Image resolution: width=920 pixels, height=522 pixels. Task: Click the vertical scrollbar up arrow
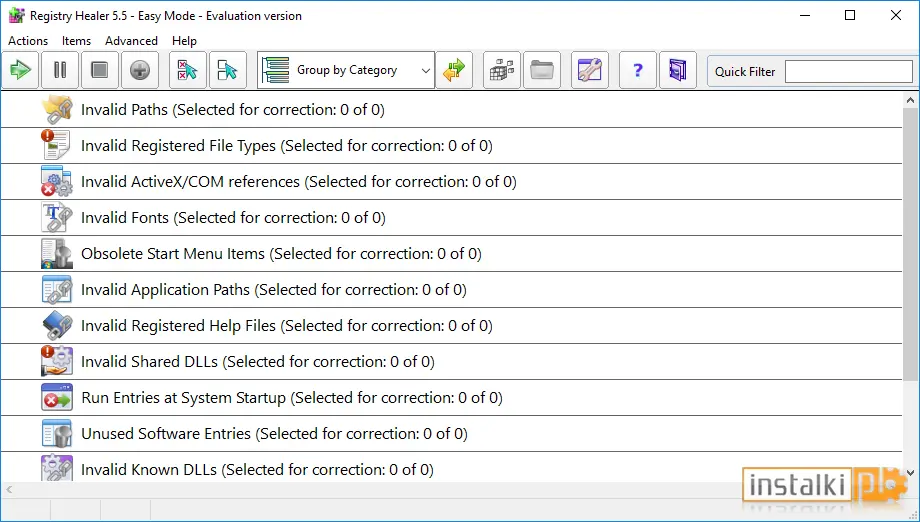click(911, 100)
